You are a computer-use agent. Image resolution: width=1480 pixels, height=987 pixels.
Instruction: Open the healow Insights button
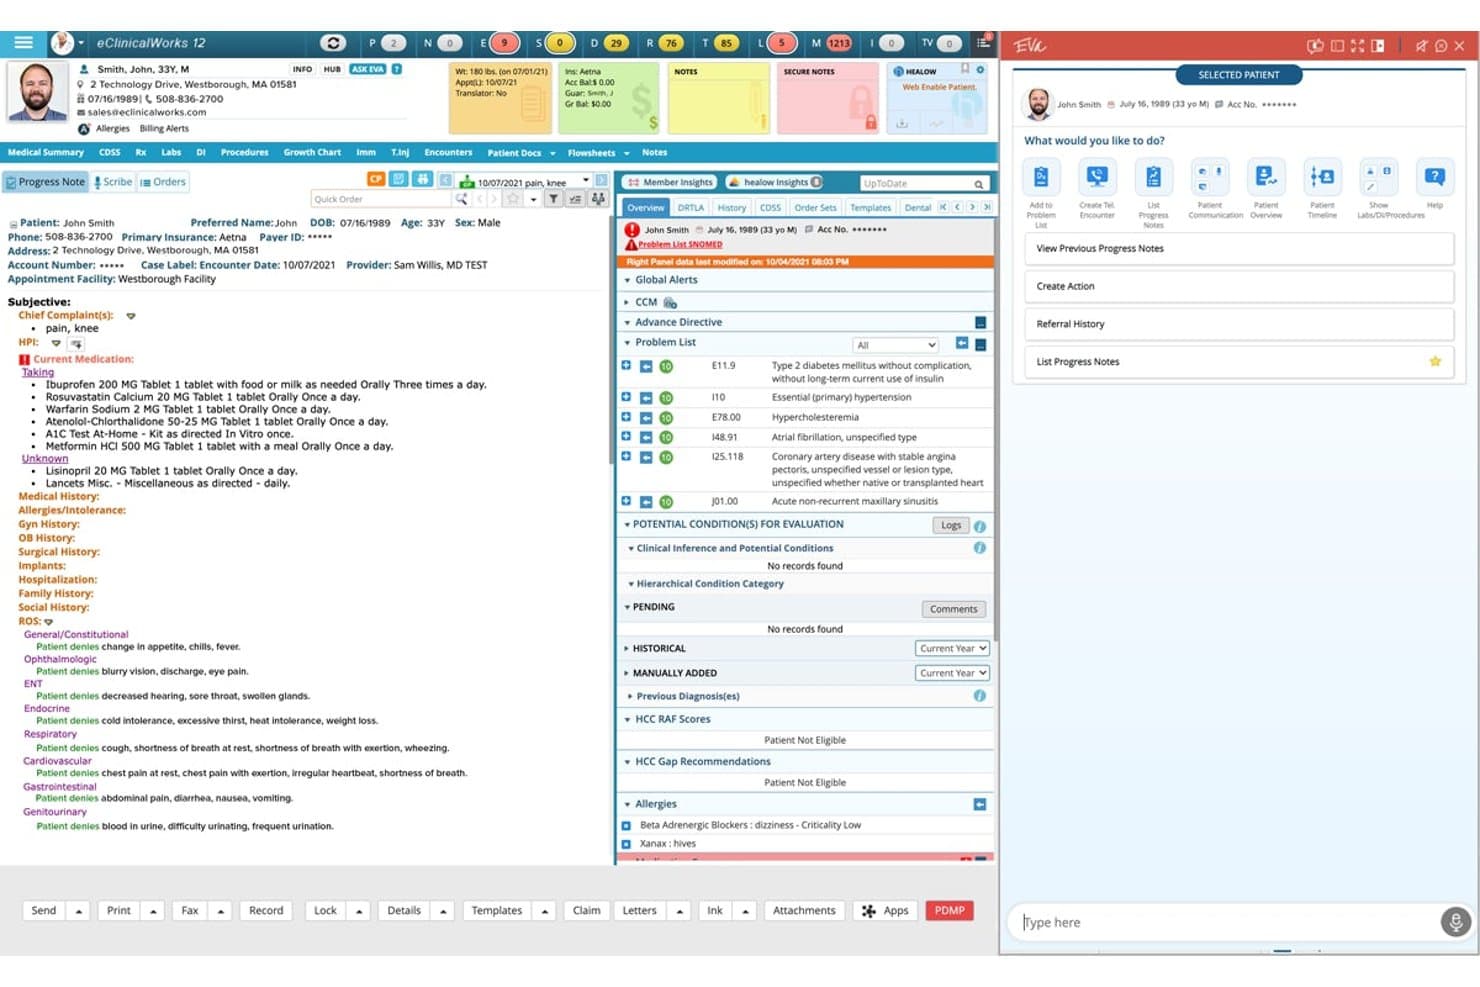(775, 182)
